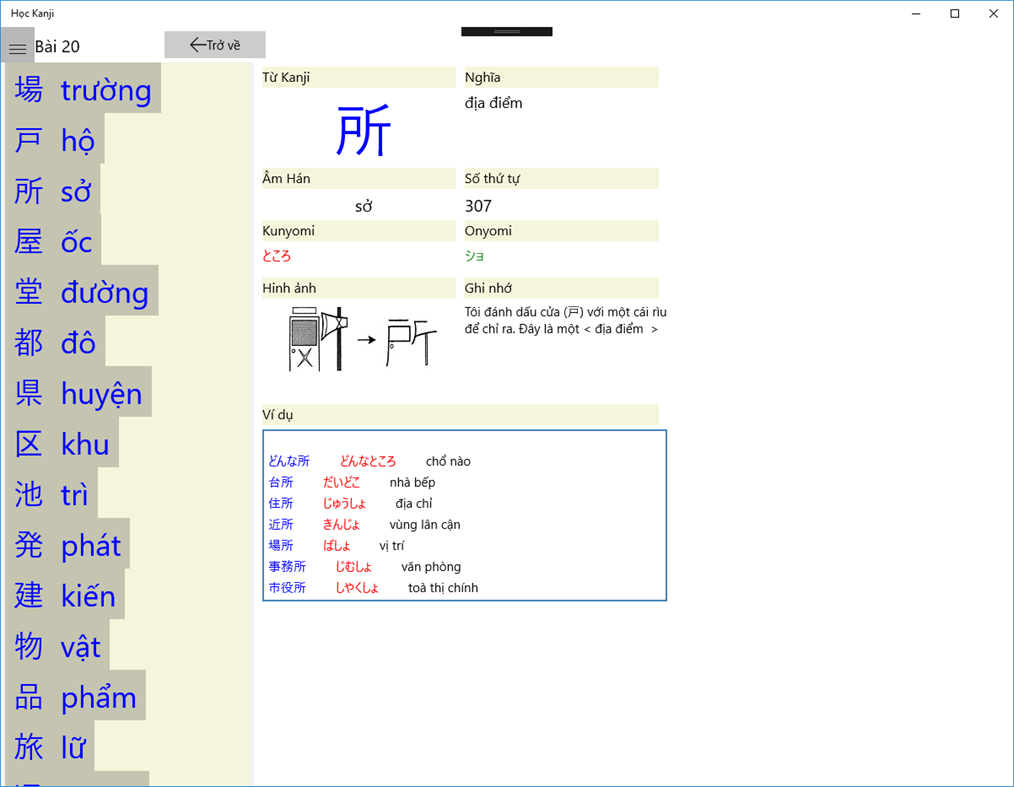Select kanji 屋 ốc in the sidebar
This screenshot has height=787, width=1014.
coord(55,241)
